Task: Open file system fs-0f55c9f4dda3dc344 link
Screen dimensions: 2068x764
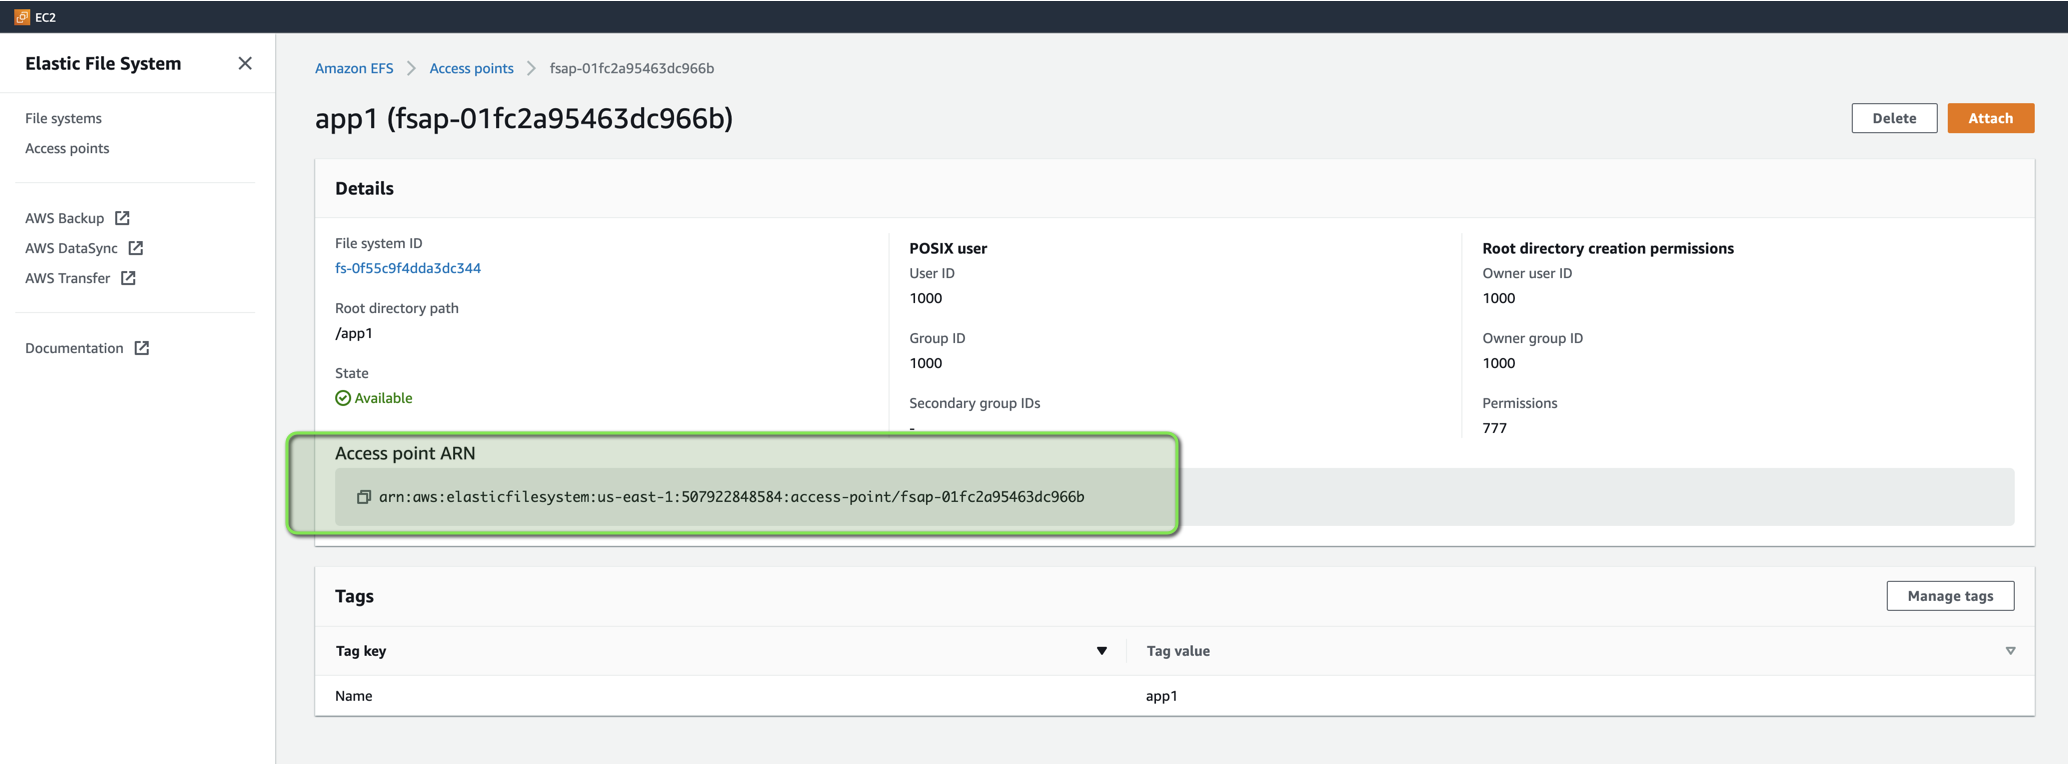Action: click(408, 268)
